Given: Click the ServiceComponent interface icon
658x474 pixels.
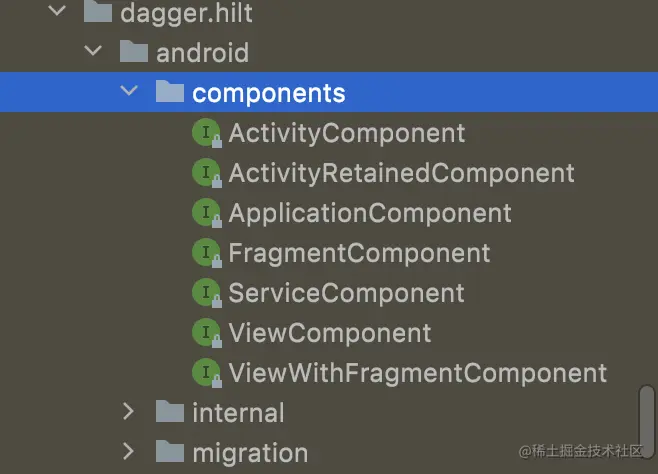Looking at the screenshot, I should click(205, 292).
